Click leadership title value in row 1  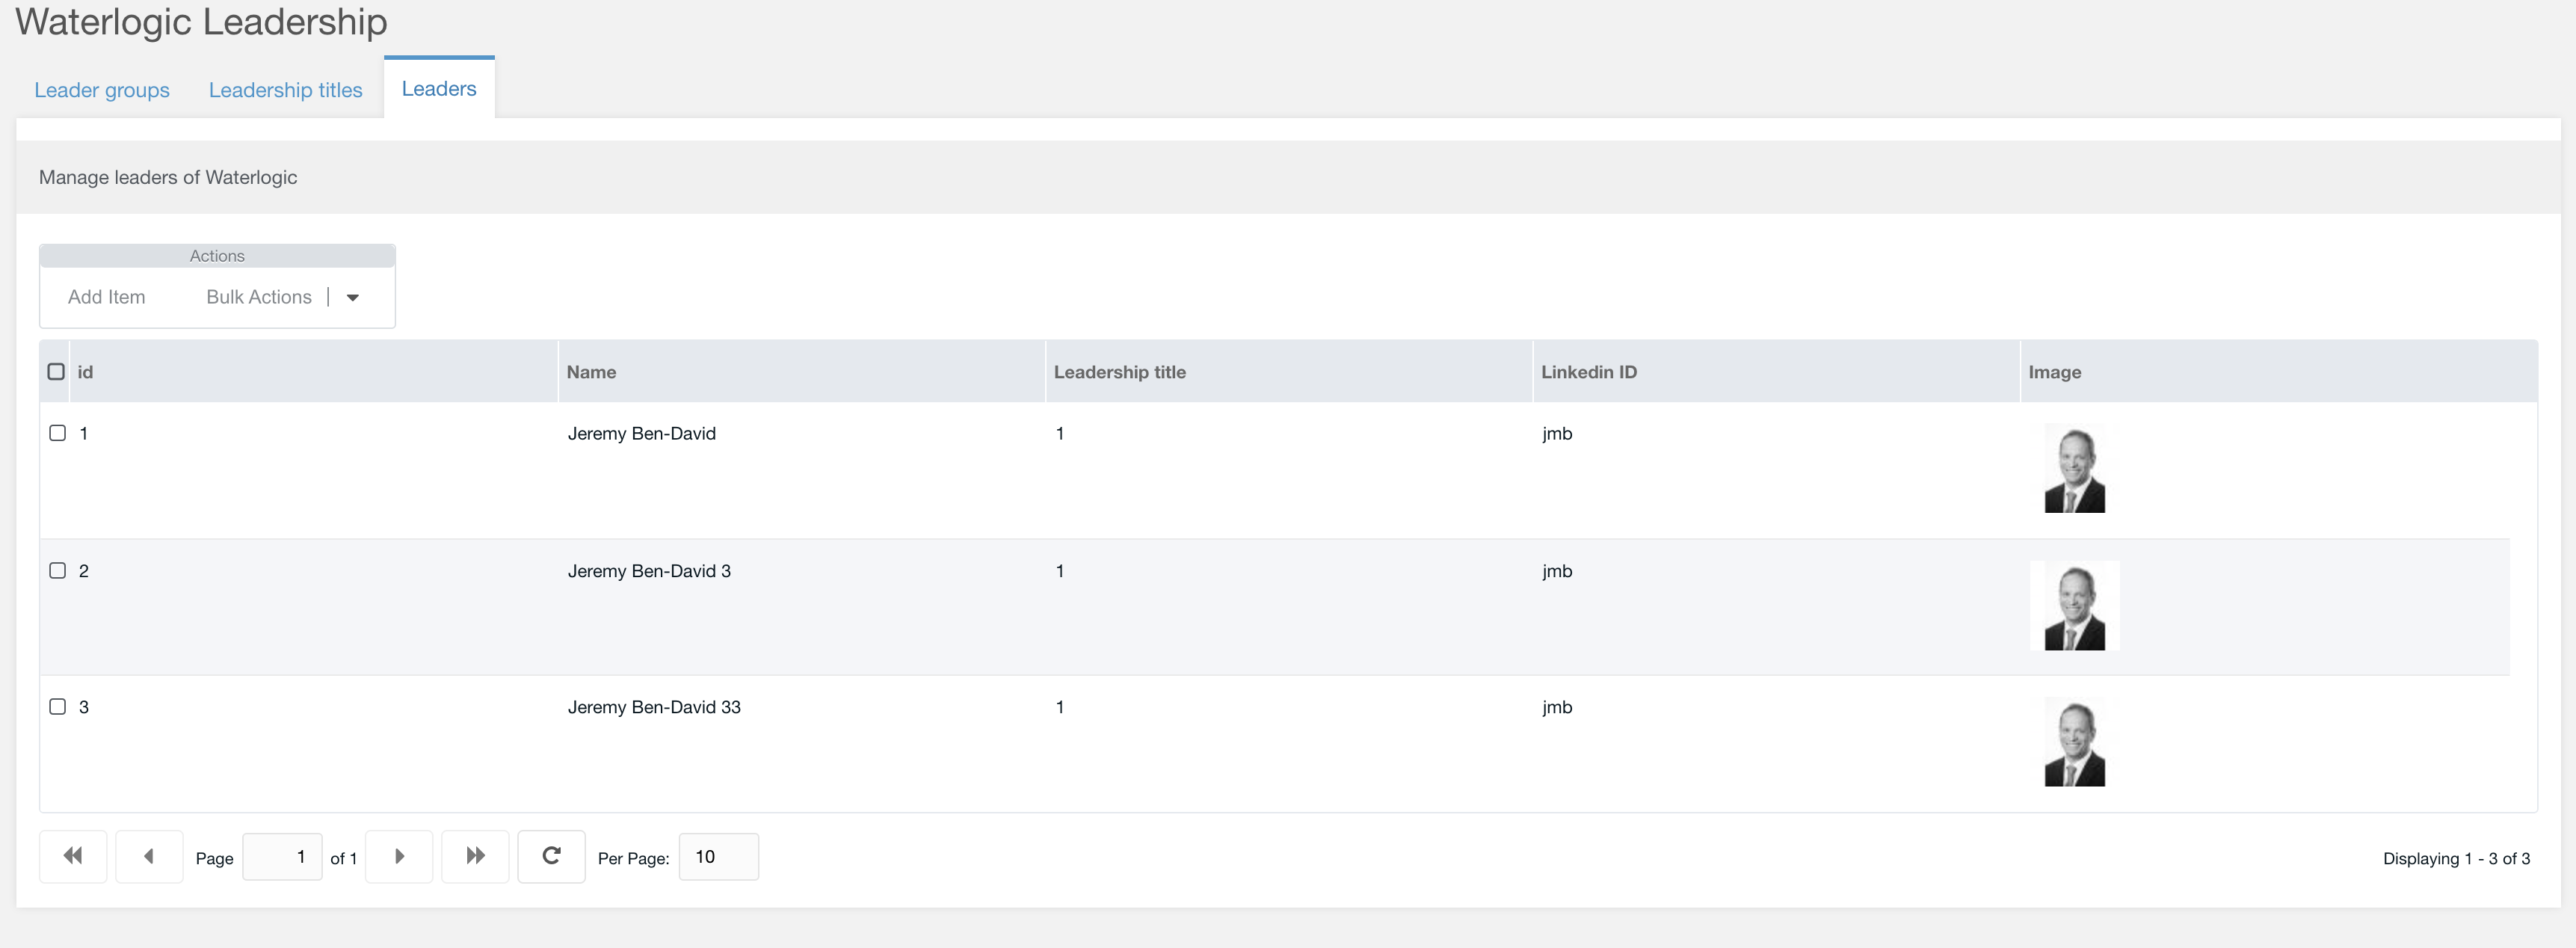[x=1060, y=433]
